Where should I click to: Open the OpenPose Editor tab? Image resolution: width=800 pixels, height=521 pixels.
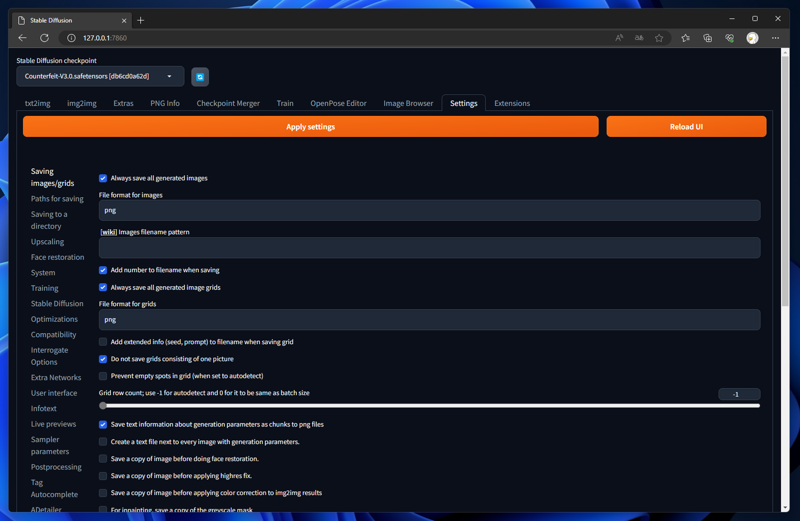tap(338, 103)
